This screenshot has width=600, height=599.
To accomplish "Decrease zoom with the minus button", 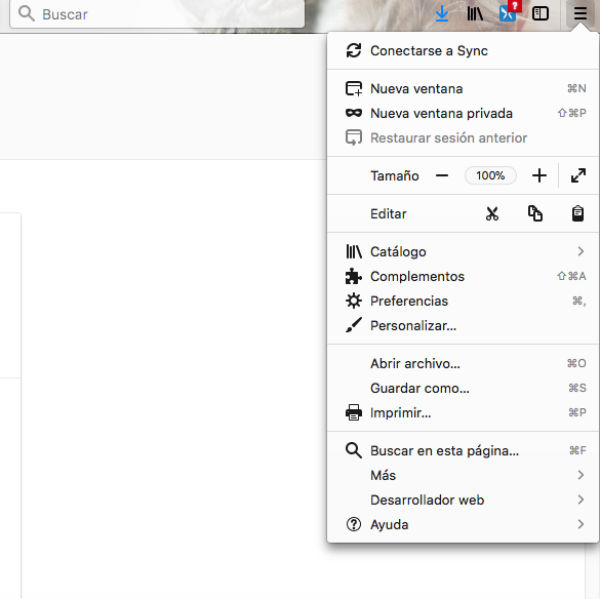I will [x=442, y=176].
